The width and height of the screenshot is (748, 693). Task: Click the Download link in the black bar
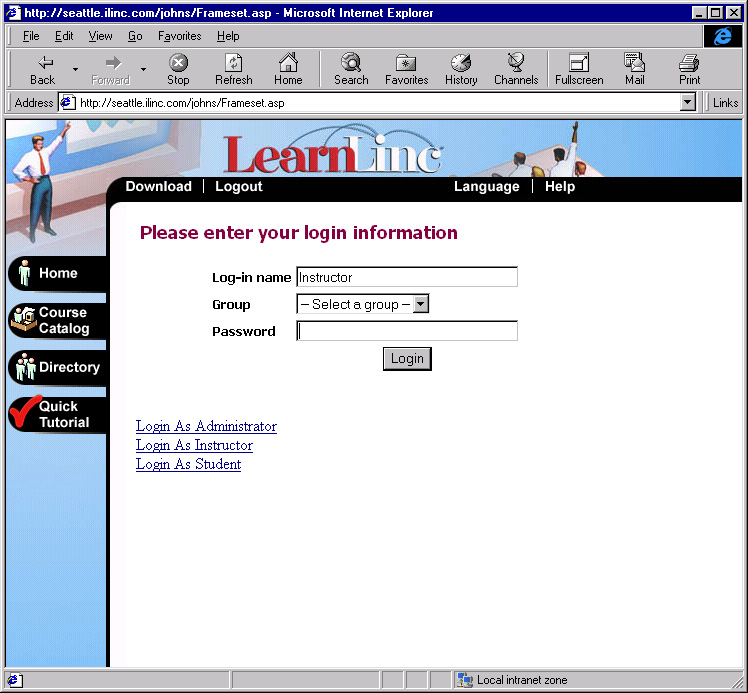click(158, 186)
